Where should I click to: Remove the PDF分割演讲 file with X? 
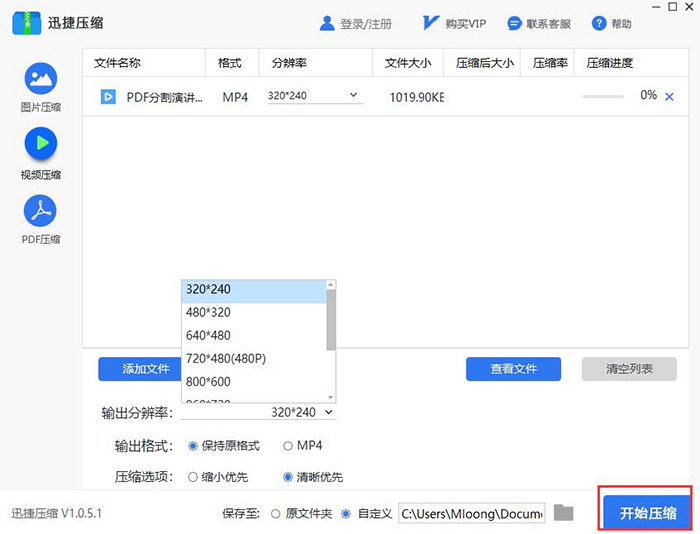(669, 96)
